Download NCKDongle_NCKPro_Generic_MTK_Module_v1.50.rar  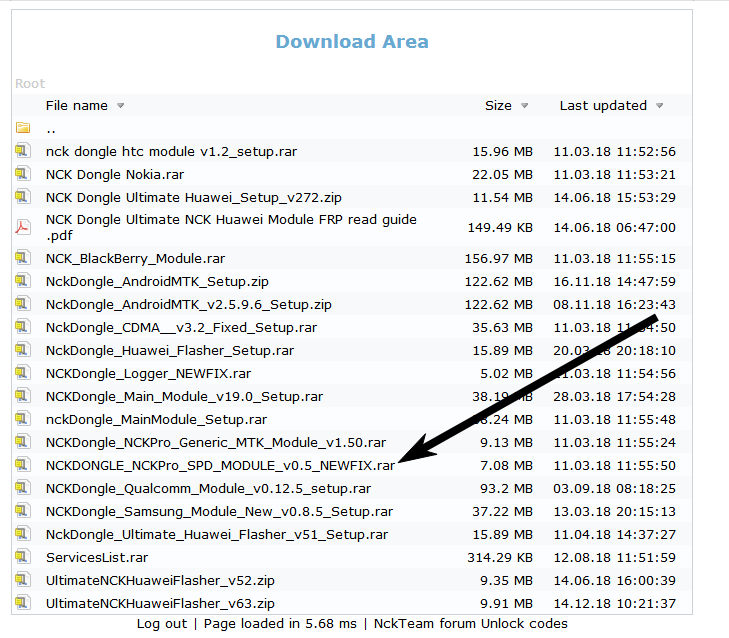216,443
